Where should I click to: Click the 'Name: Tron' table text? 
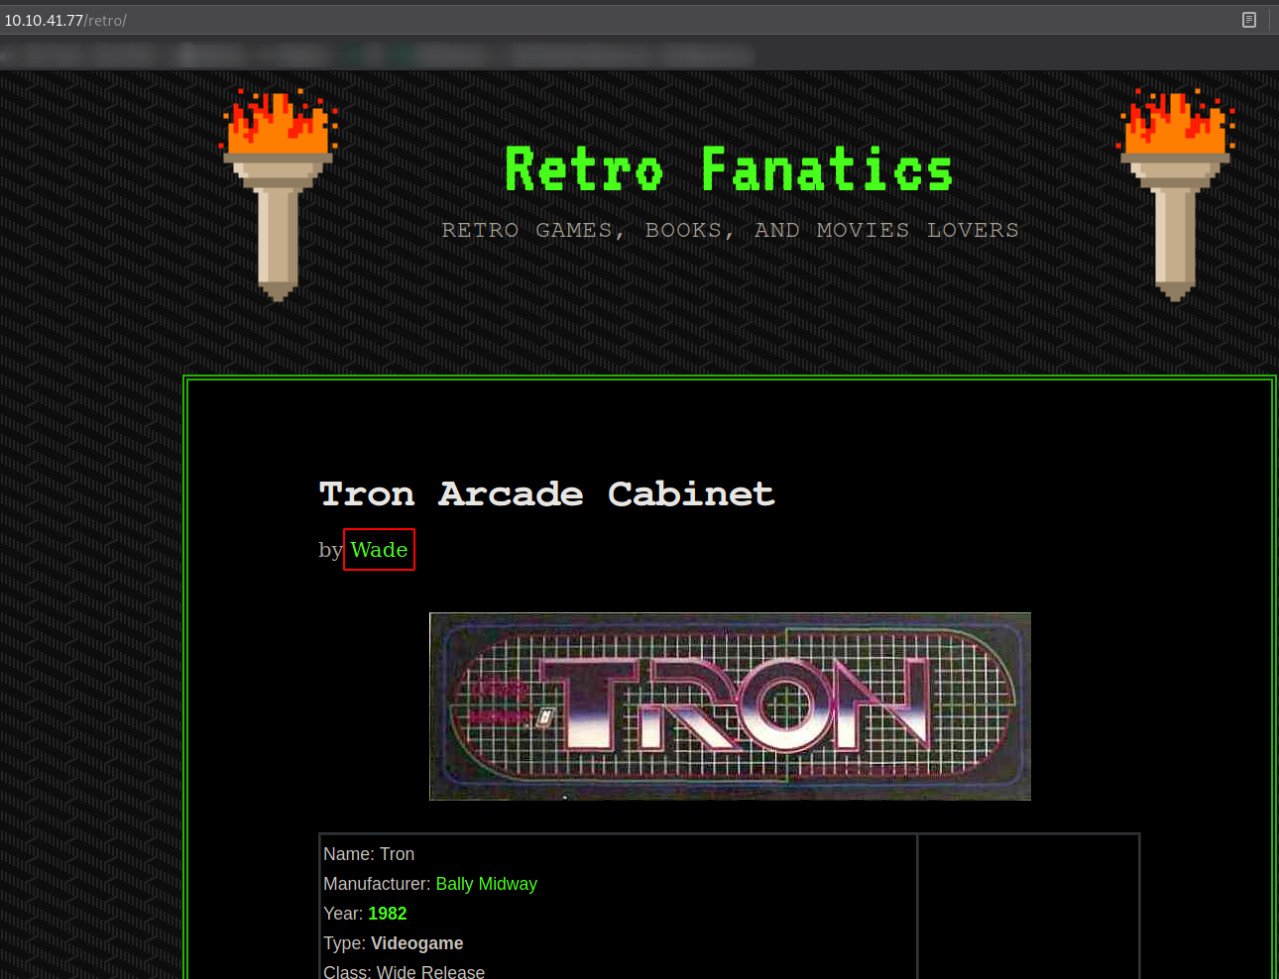(x=369, y=854)
